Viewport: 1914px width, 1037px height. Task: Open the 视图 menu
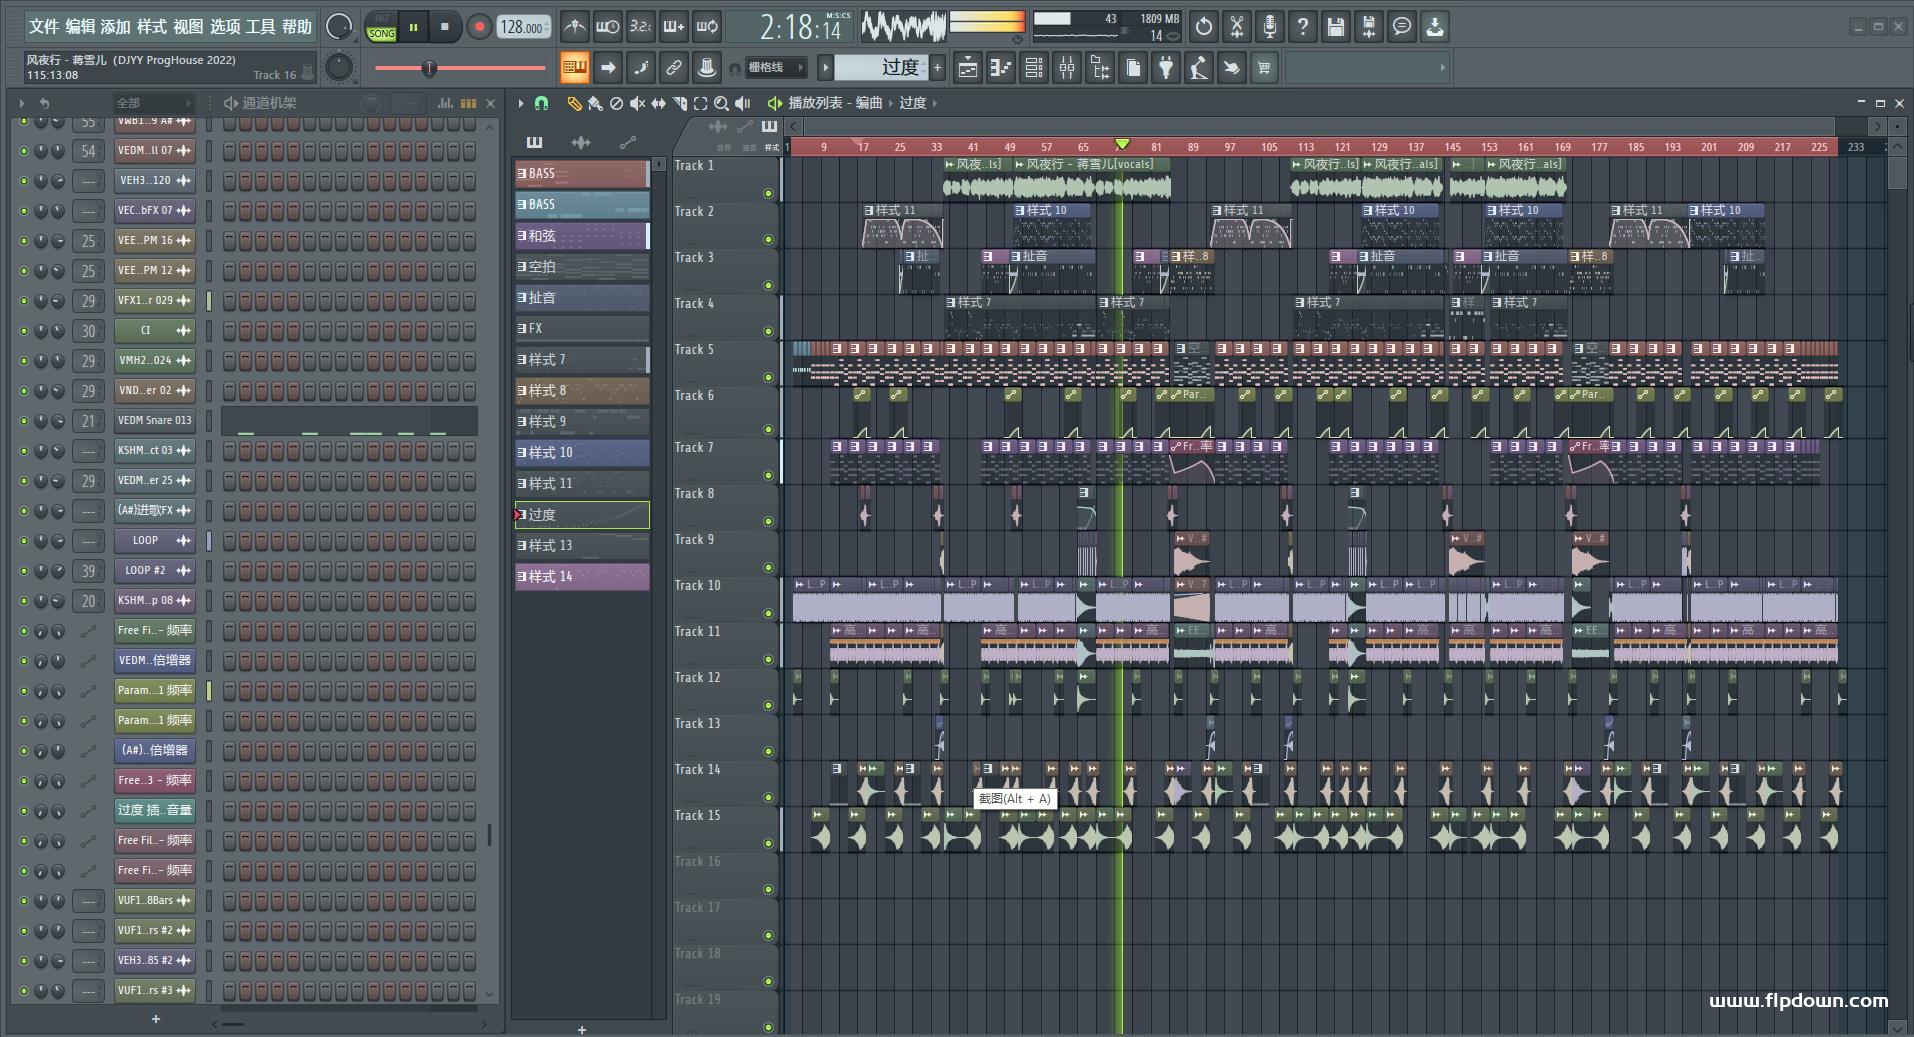(188, 26)
